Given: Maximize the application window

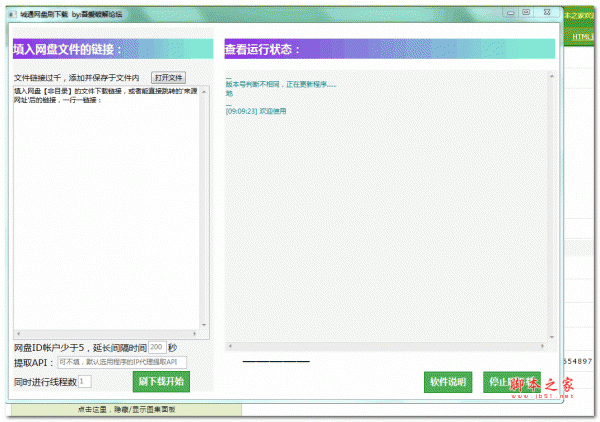Looking at the screenshot, I should [x=526, y=13].
